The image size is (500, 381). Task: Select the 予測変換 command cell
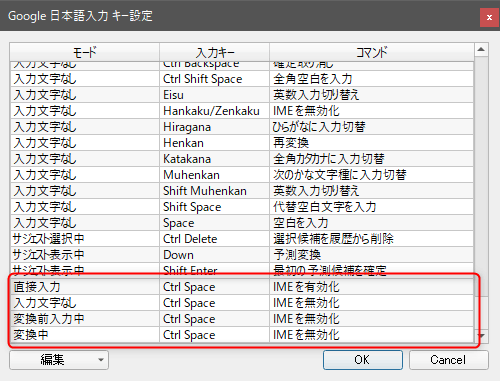tap(371, 255)
